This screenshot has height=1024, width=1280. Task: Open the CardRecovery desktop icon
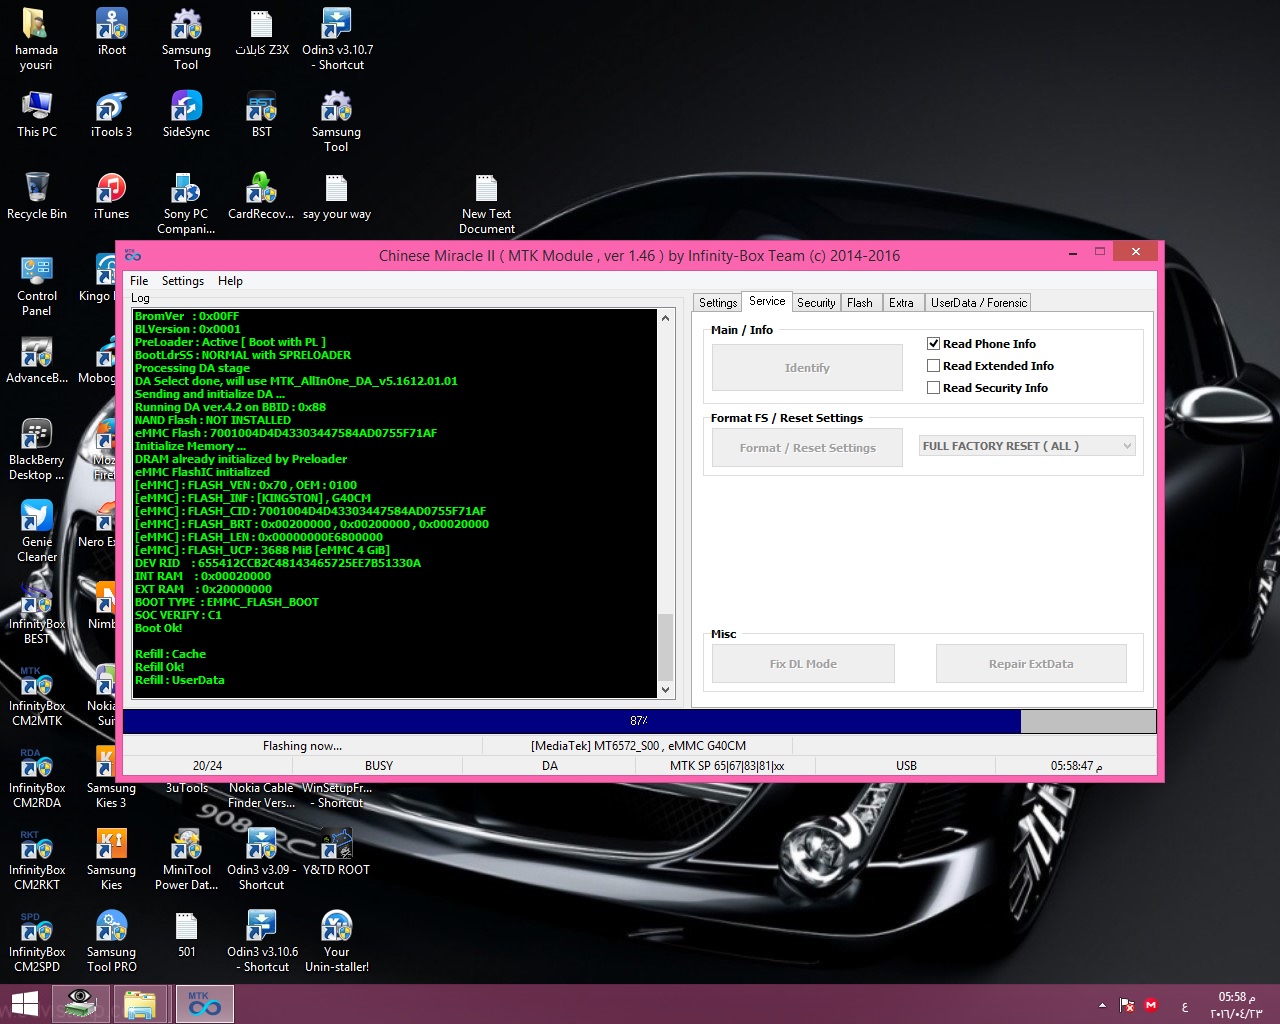pos(261,196)
